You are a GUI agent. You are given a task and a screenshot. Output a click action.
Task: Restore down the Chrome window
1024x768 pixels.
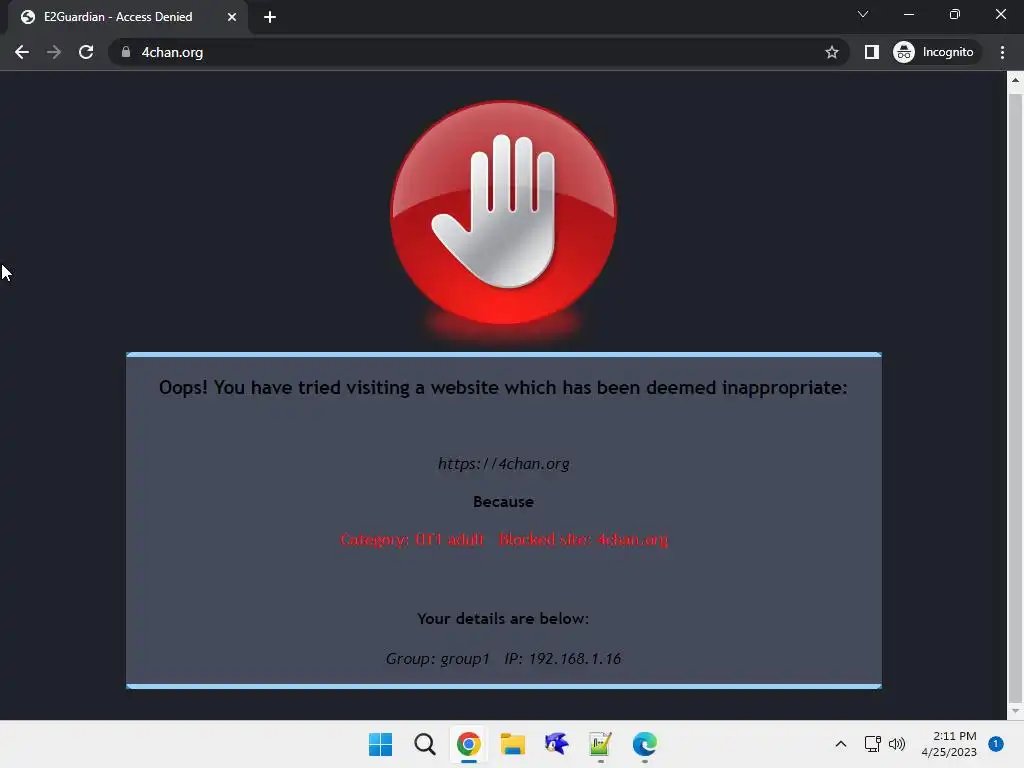pos(955,14)
